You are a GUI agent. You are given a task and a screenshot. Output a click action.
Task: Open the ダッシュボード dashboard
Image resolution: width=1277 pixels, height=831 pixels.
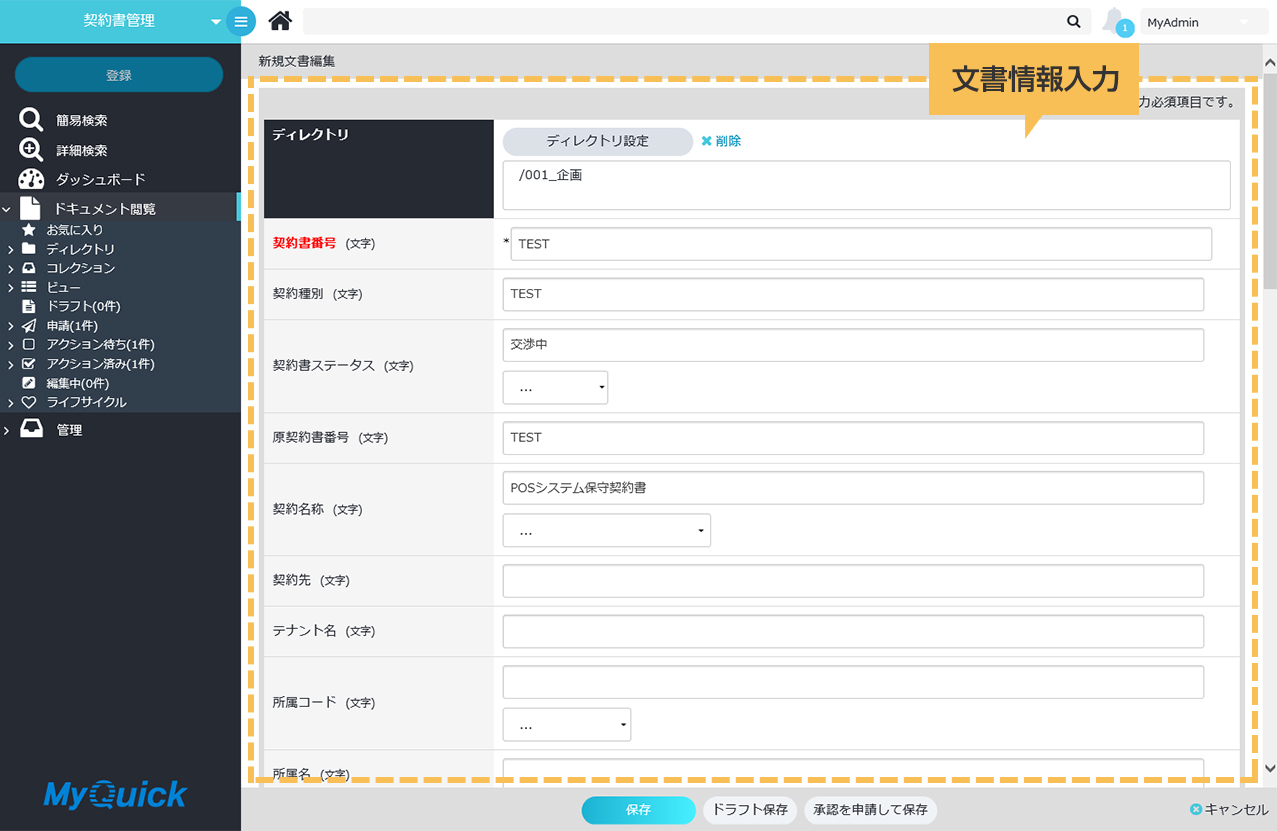(x=99, y=179)
